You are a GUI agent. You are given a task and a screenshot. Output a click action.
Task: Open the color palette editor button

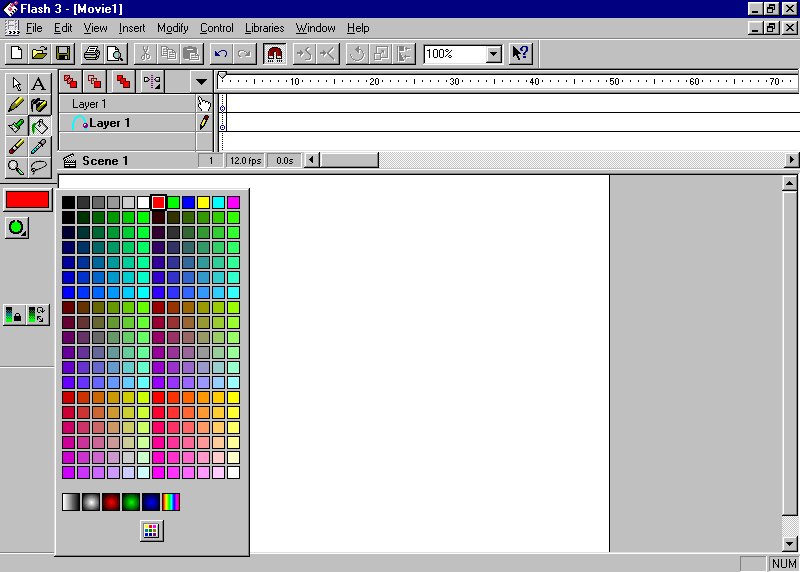[152, 531]
